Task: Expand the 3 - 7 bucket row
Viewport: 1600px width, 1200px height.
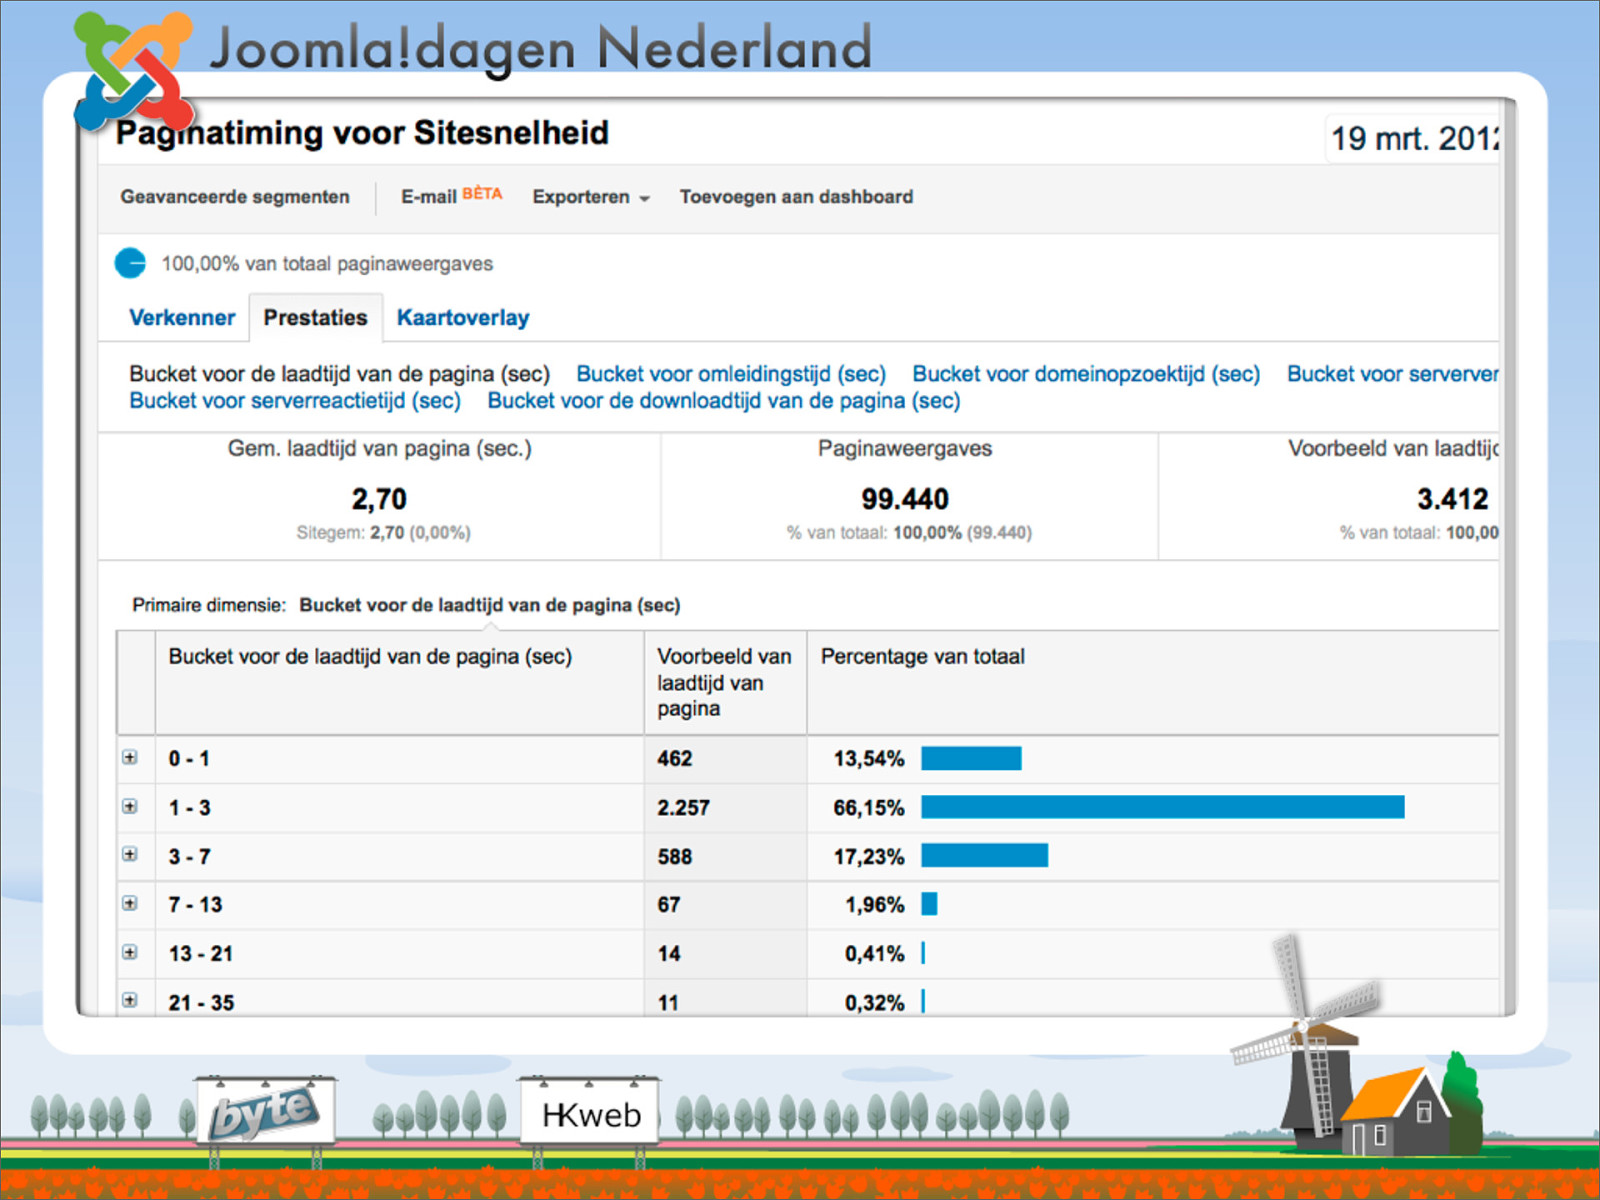Action: coord(130,854)
